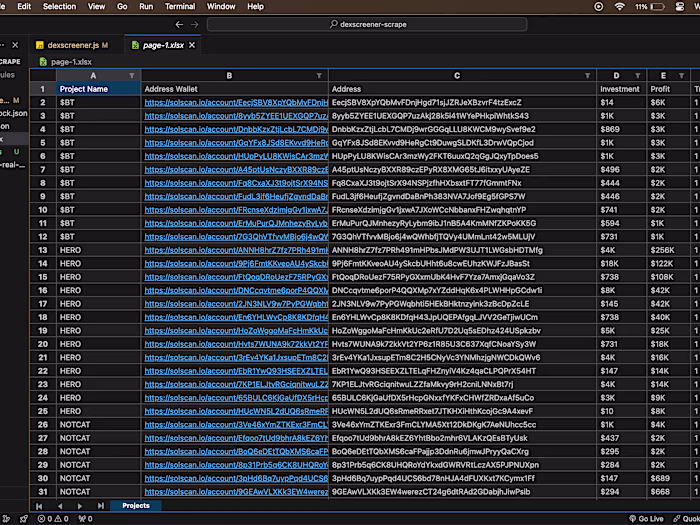Open the solscan link starting HoZoWggoMaFcHmKkUc
Screen dimensions: 700x525
236,331
